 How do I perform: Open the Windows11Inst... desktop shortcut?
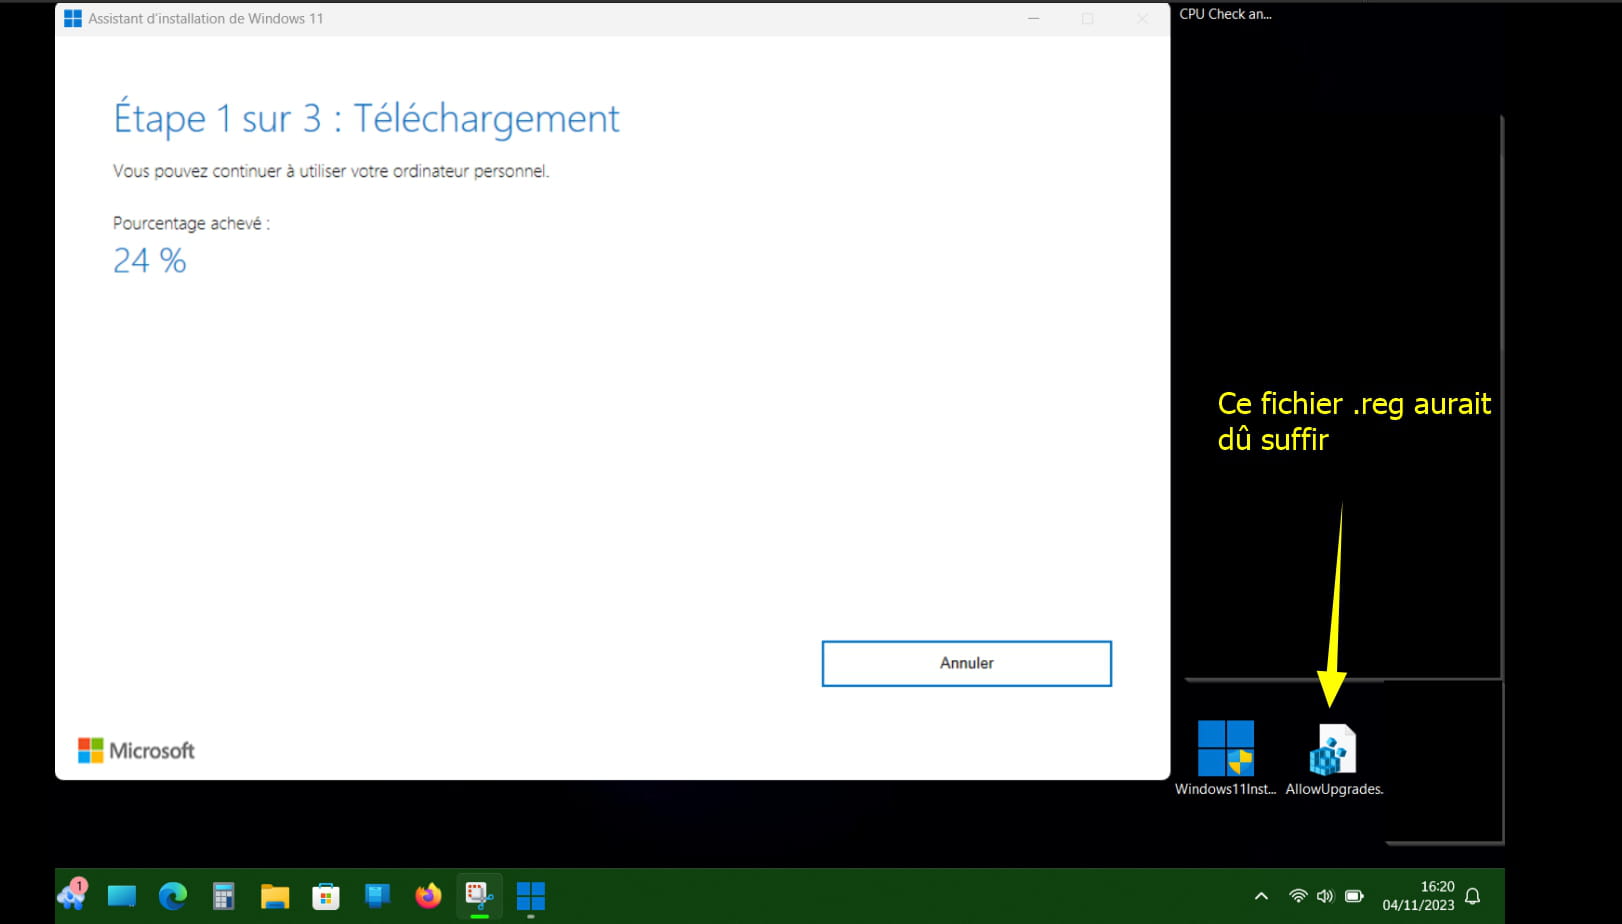point(1225,757)
